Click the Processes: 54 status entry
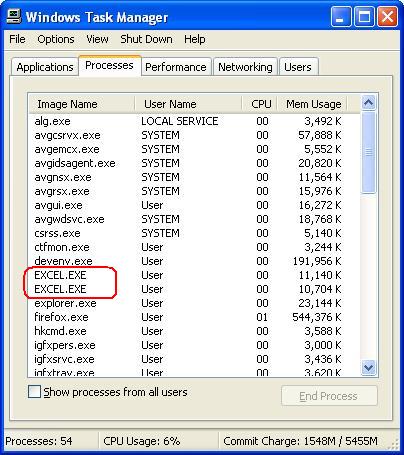The width and height of the screenshot is (404, 455). pyautogui.click(x=39, y=441)
